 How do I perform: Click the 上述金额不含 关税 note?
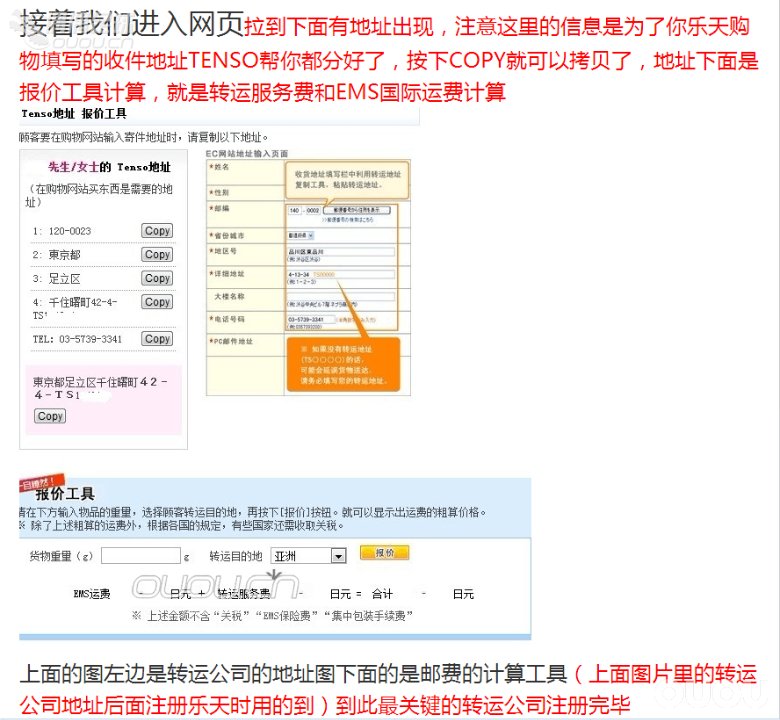(273, 616)
